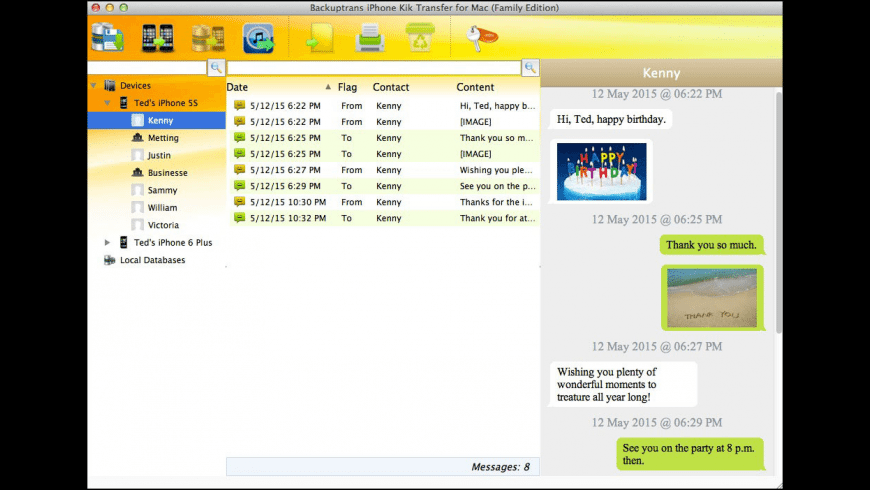This screenshot has width=870, height=490.
Task: Click the bubble icon of 6:27 PM message
Action: tap(239, 169)
